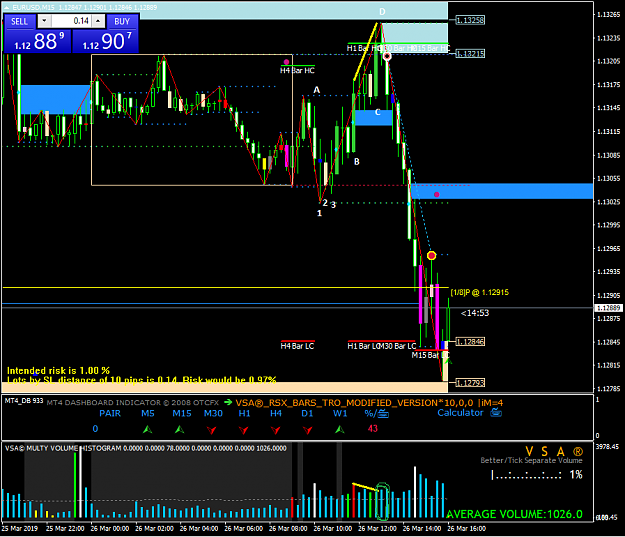
Task: Click the D1 timeframe header
Action: click(307, 413)
